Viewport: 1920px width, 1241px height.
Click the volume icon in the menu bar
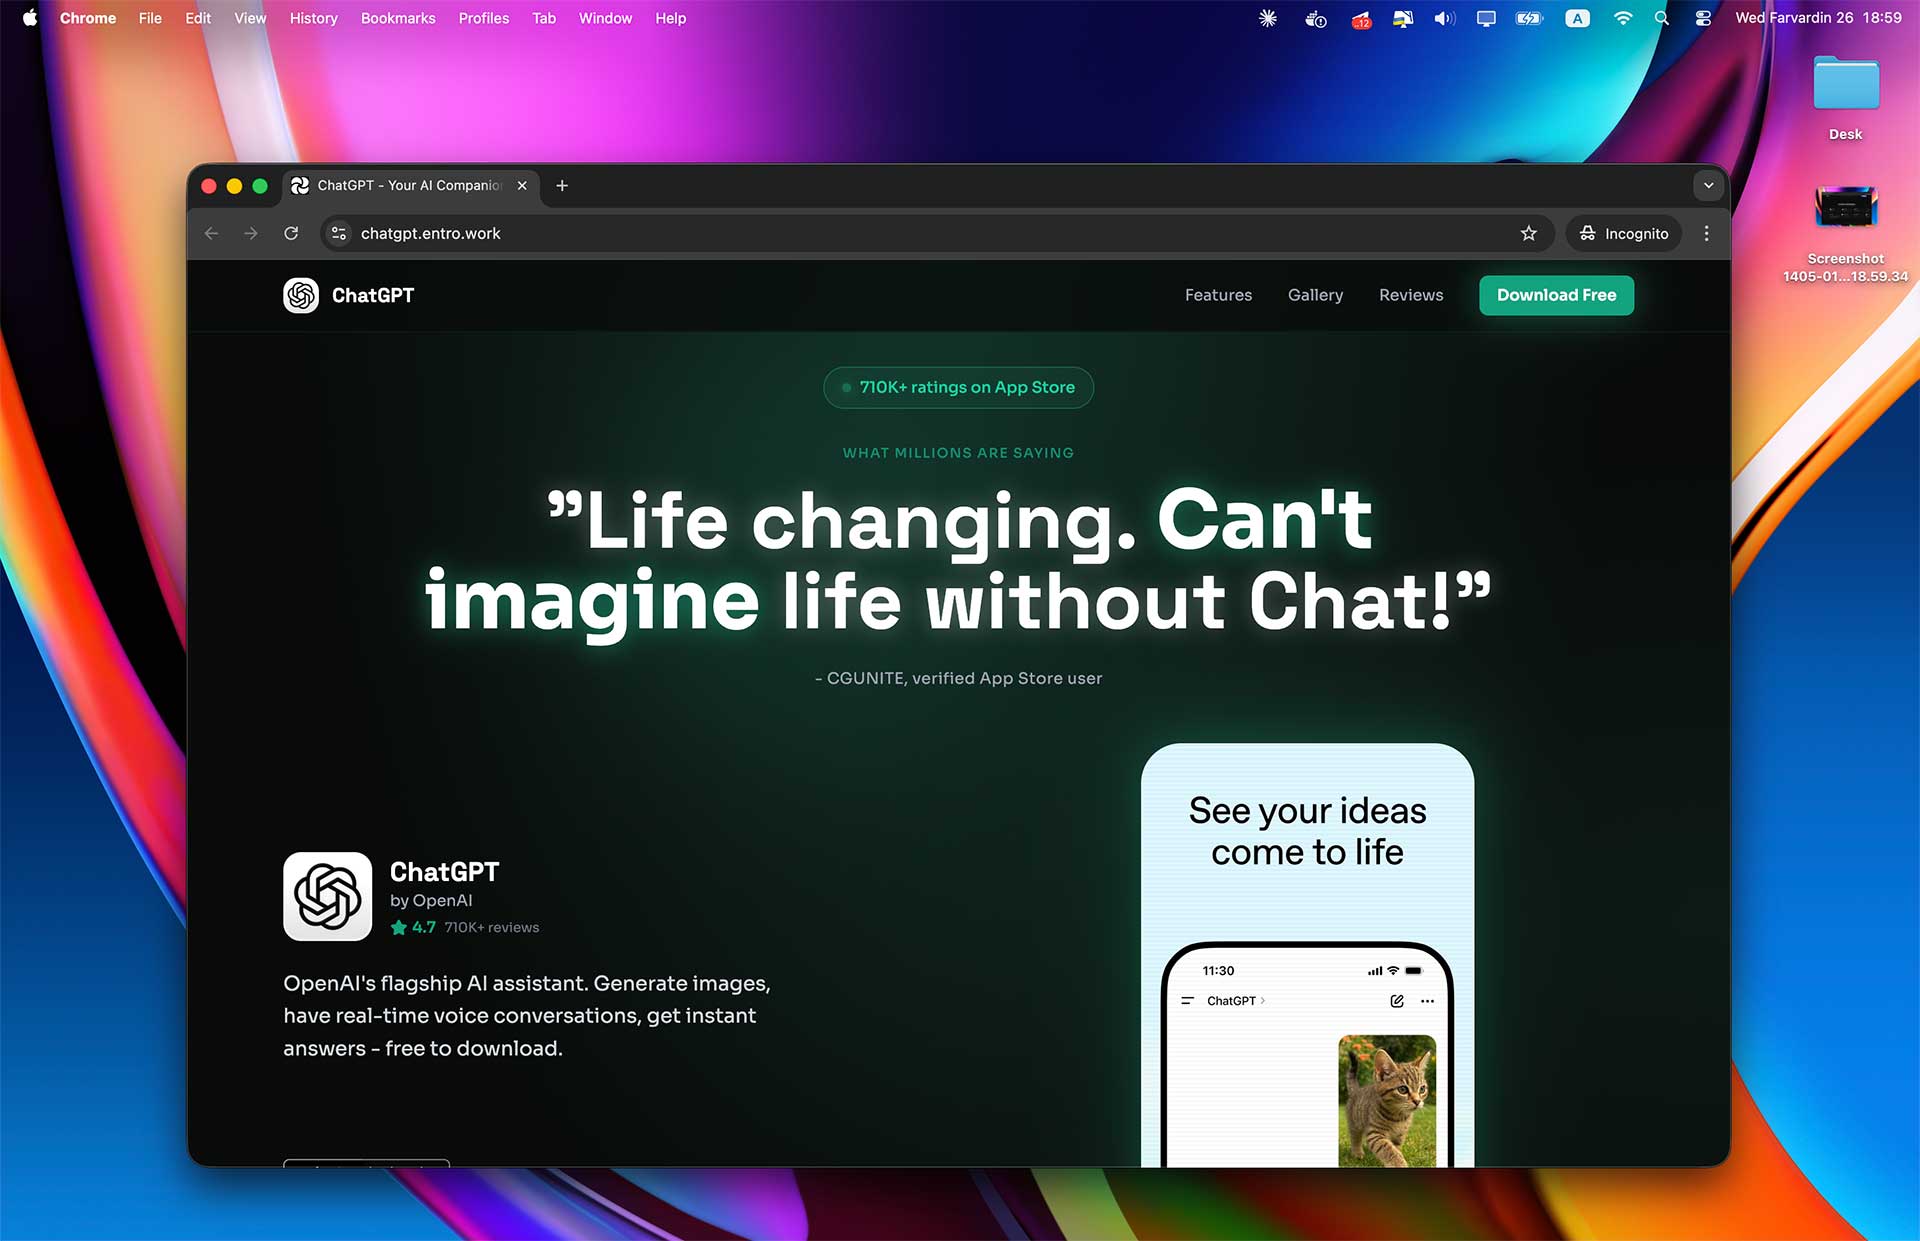(1444, 18)
